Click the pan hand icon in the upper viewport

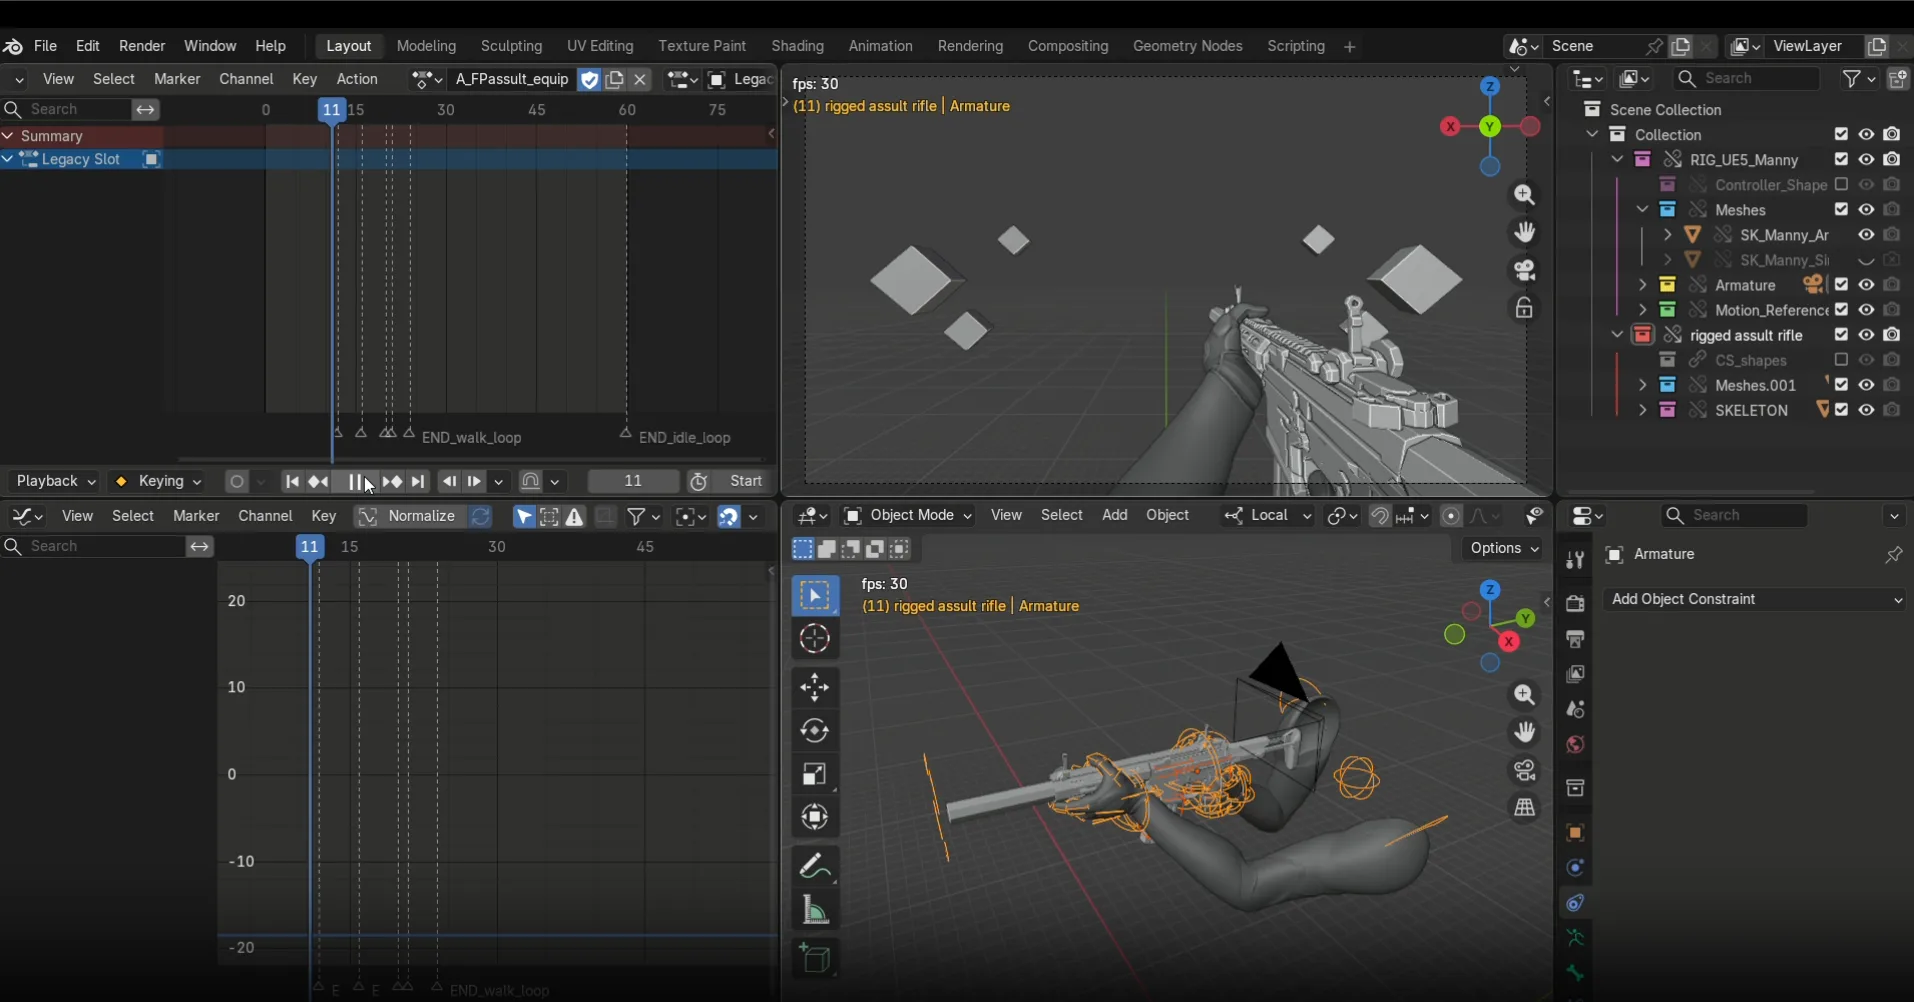pos(1524,233)
